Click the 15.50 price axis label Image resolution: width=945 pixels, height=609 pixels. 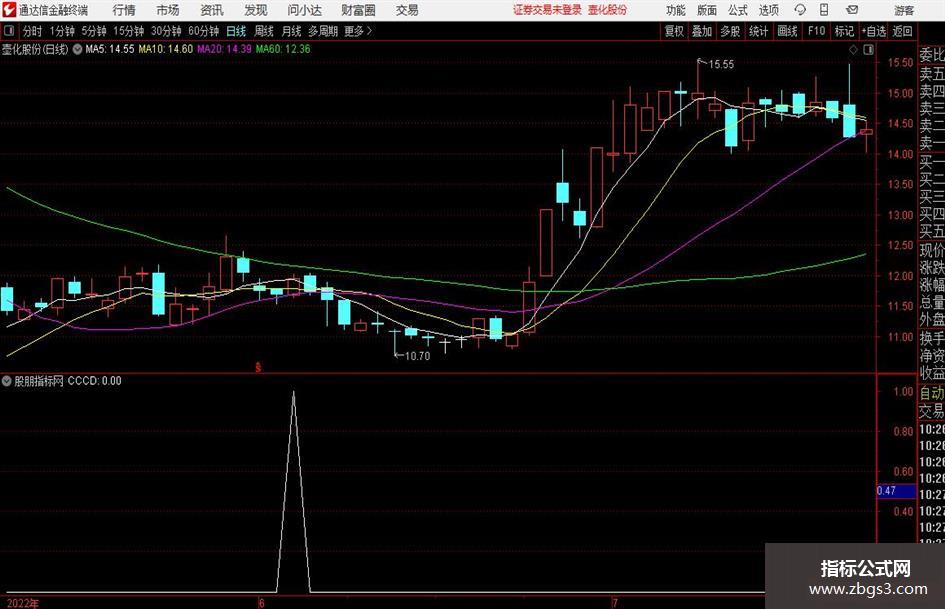tap(900, 62)
